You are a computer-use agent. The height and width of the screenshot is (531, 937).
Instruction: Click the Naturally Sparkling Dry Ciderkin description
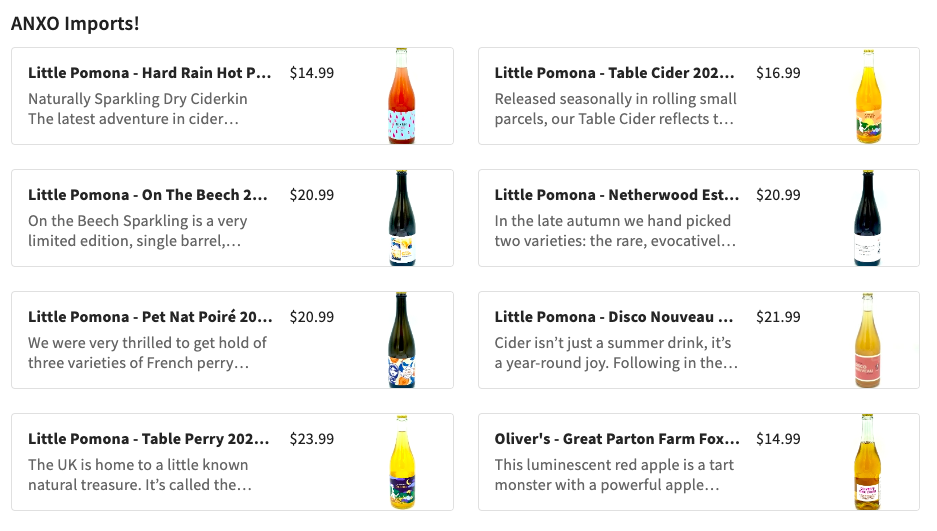[138, 99]
